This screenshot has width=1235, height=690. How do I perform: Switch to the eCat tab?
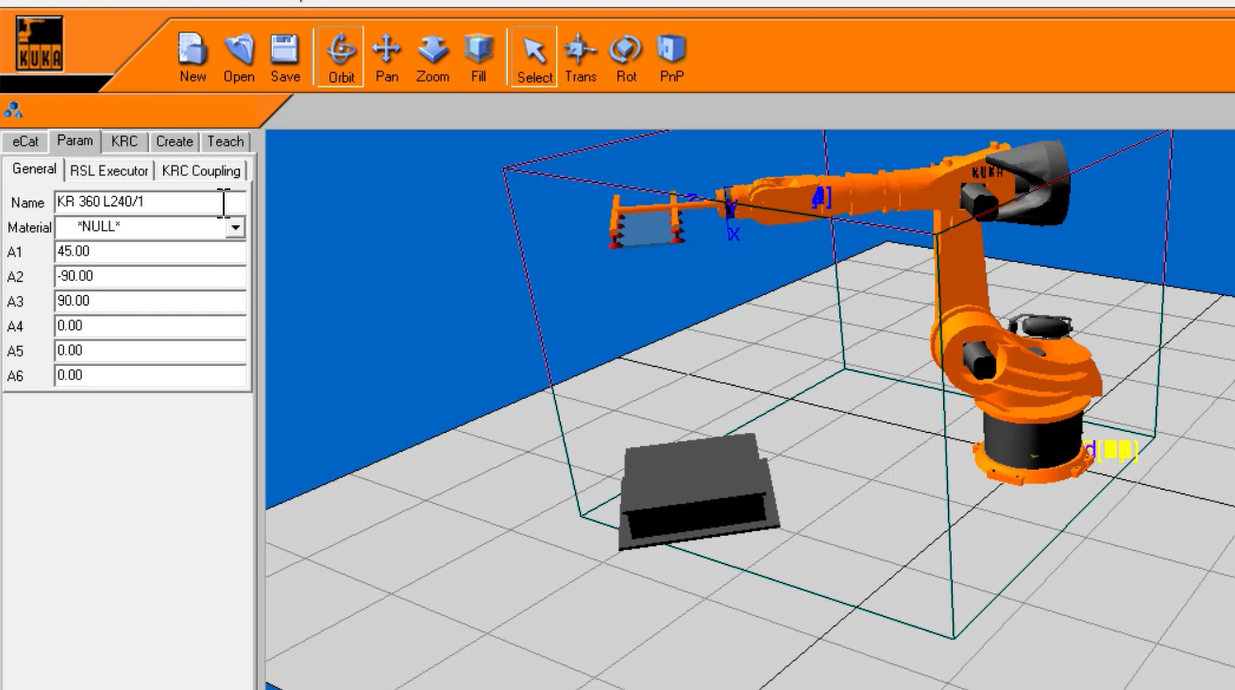point(26,142)
